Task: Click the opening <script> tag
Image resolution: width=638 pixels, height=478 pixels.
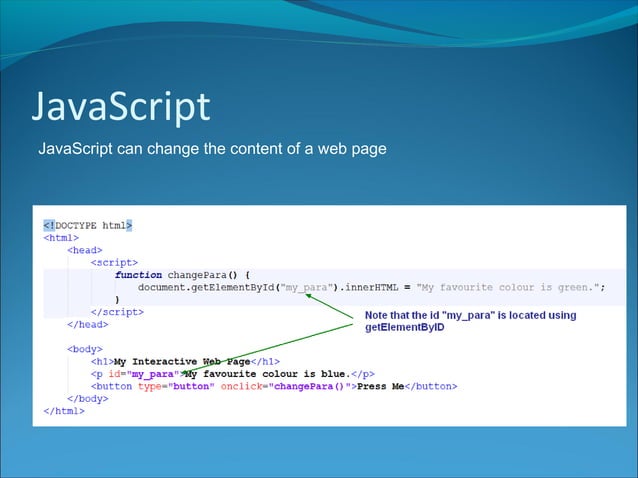Action: coord(114,263)
